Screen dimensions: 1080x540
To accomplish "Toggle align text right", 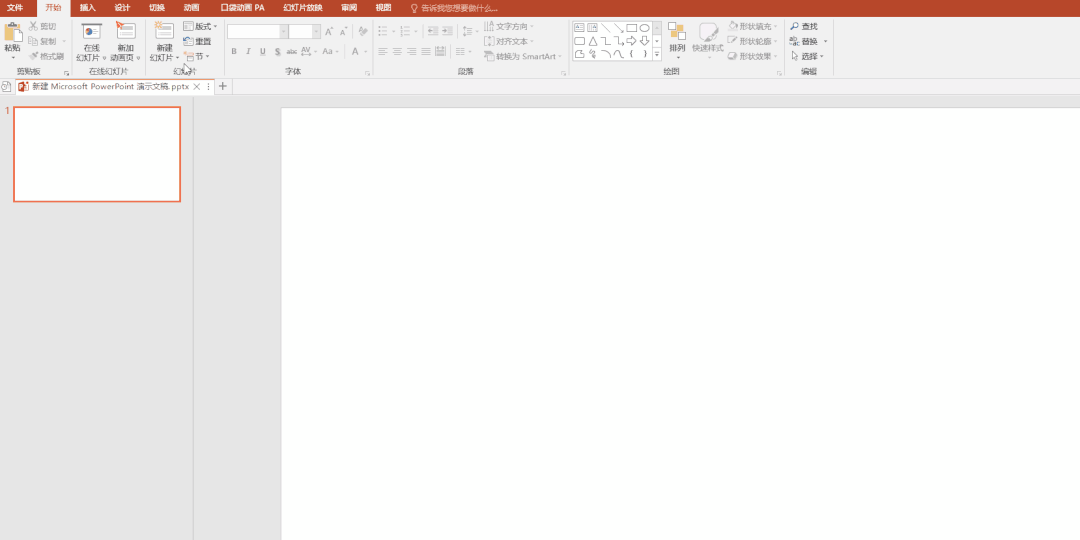I will [411, 52].
